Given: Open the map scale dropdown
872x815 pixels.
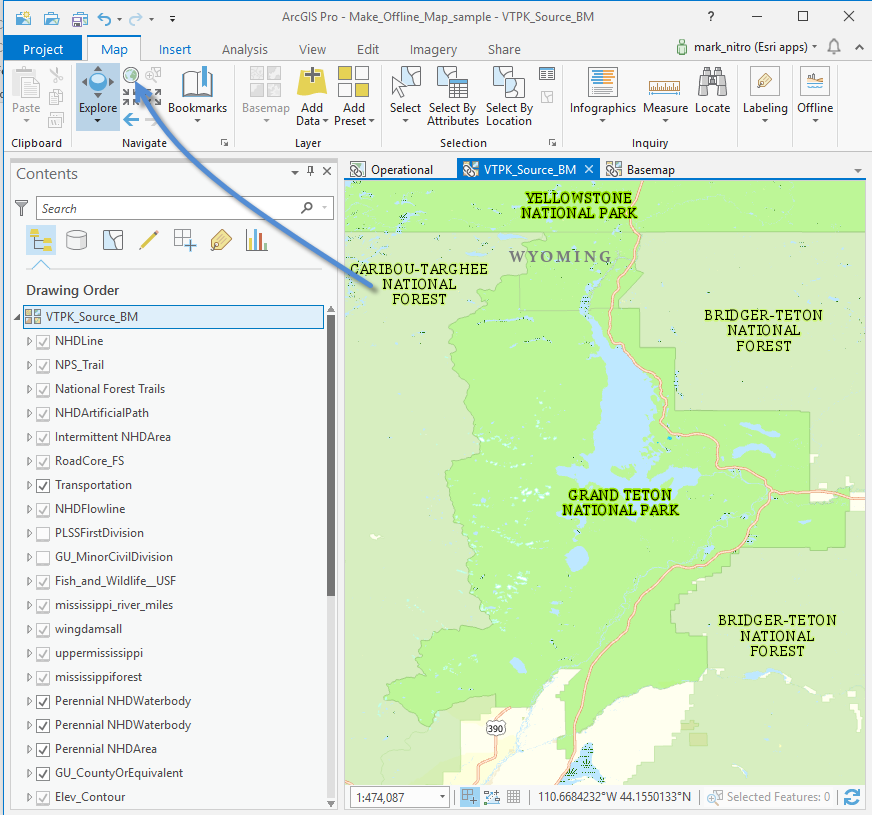Looking at the screenshot, I should tap(442, 797).
